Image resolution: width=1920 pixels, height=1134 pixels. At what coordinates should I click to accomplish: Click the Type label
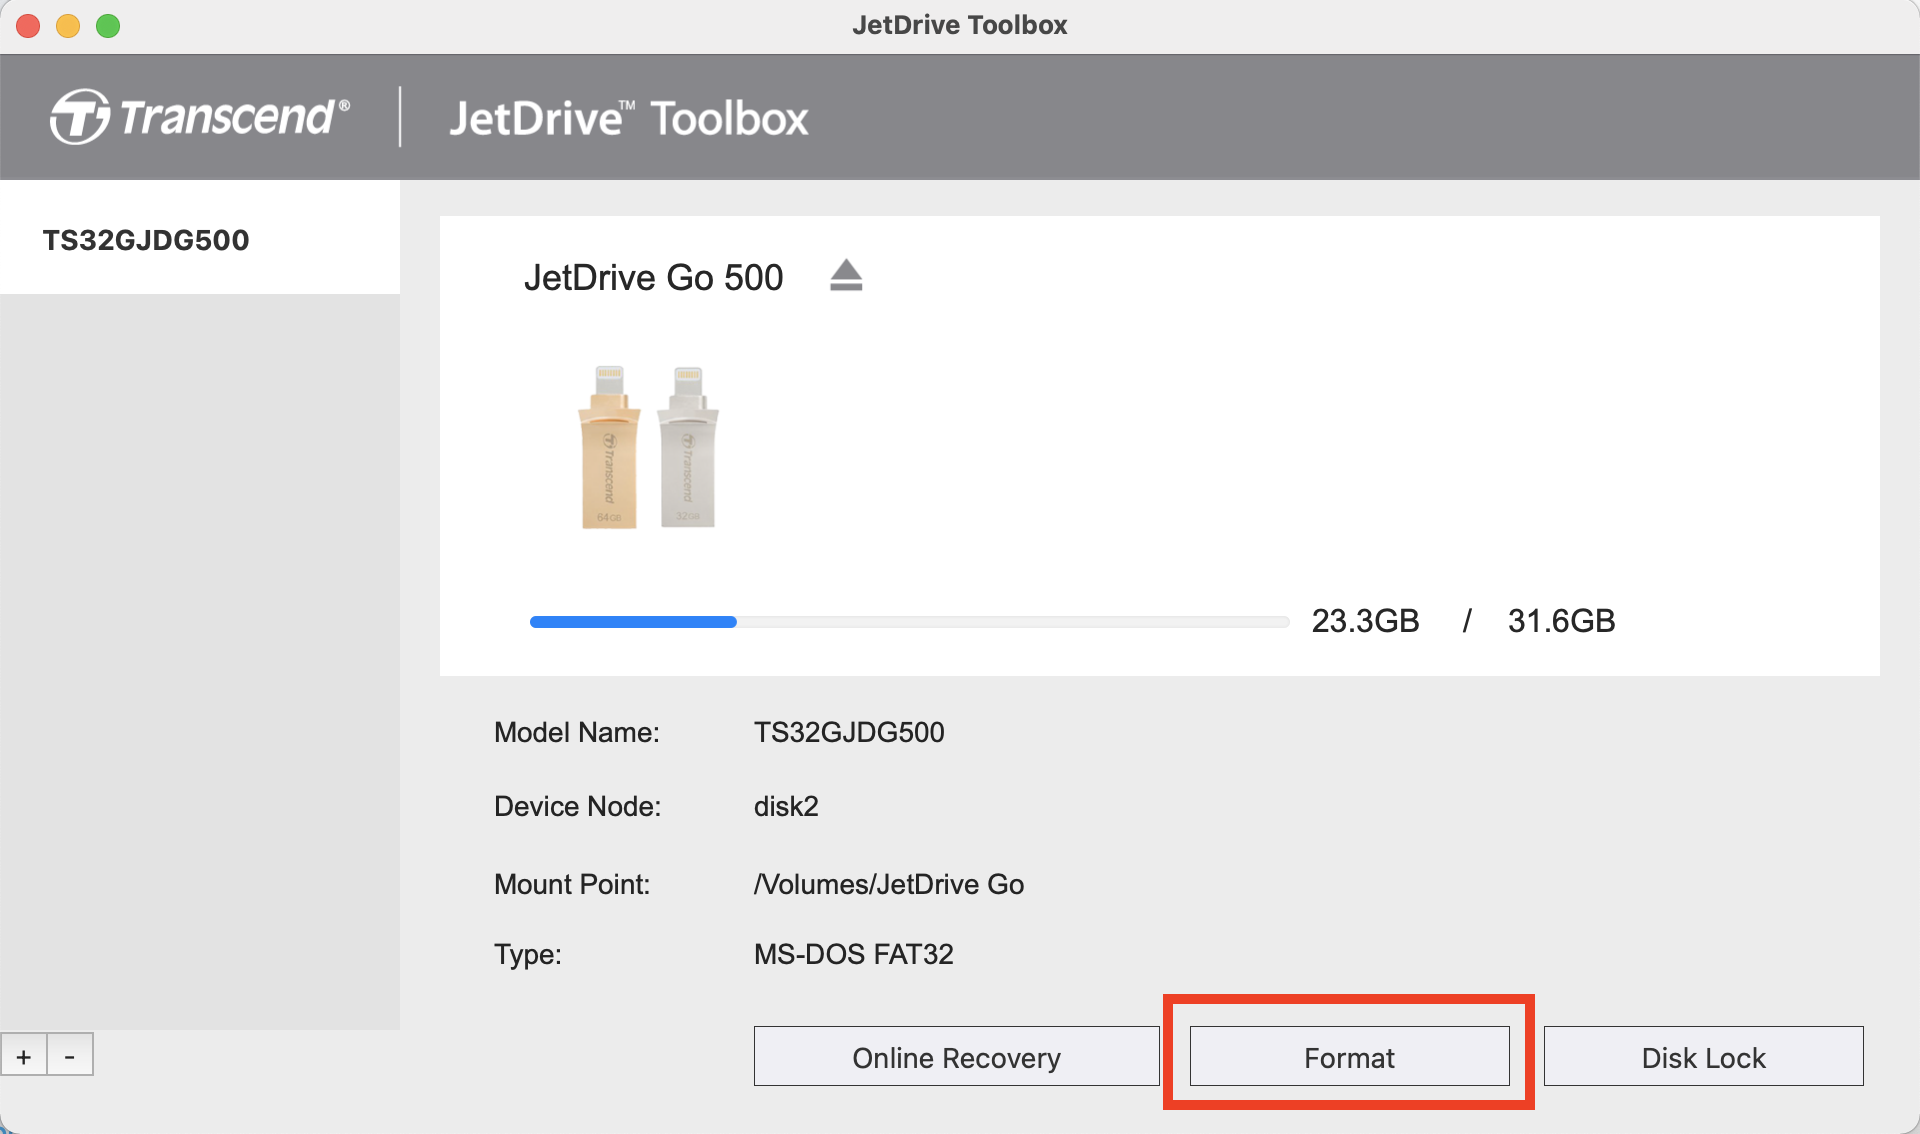(528, 954)
